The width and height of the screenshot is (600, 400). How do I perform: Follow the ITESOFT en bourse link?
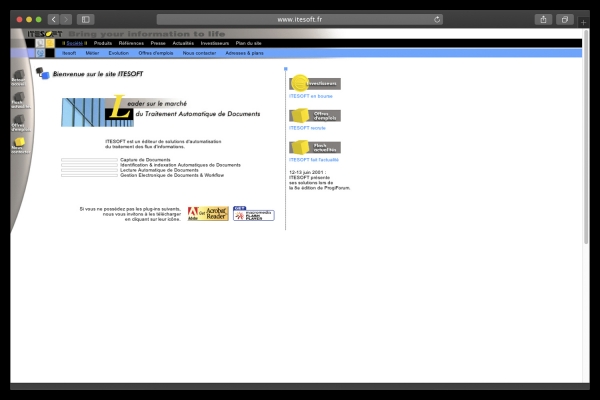click(x=310, y=95)
